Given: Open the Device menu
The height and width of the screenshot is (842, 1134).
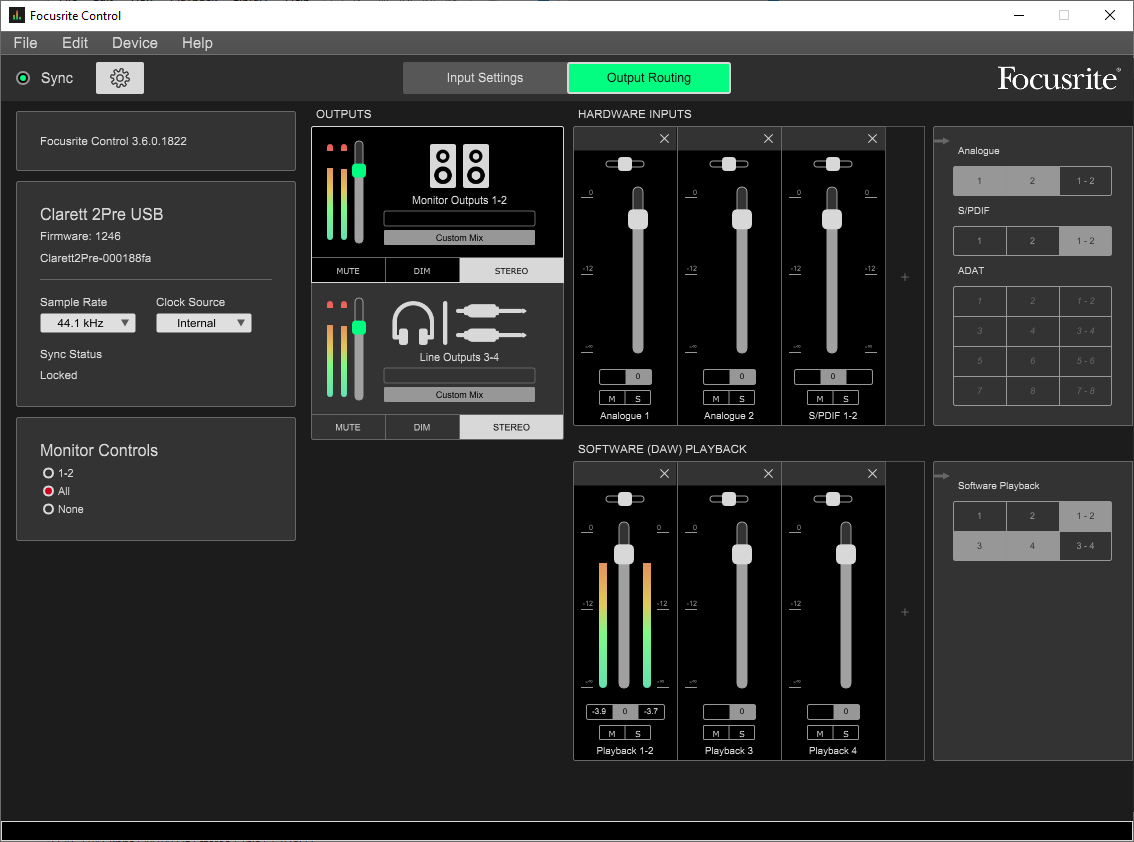Looking at the screenshot, I should (135, 43).
